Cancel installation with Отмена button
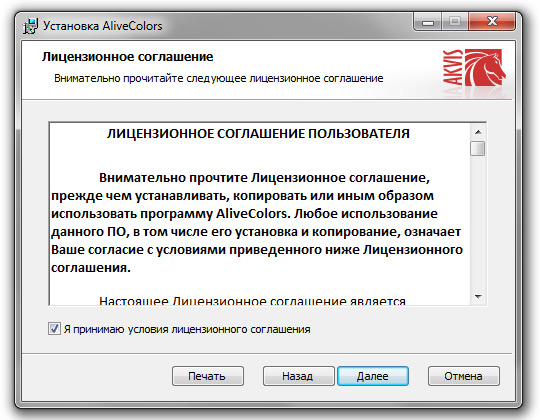 464,376
